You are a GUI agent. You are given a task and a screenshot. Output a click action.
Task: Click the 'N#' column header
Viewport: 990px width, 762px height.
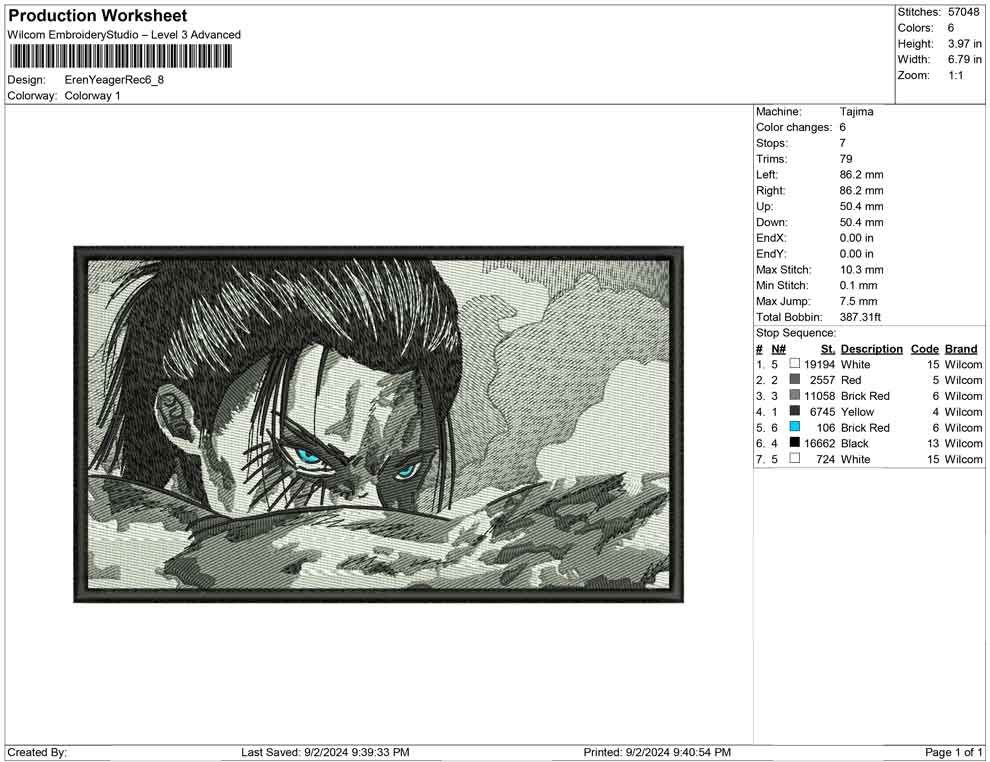pyautogui.click(x=778, y=349)
